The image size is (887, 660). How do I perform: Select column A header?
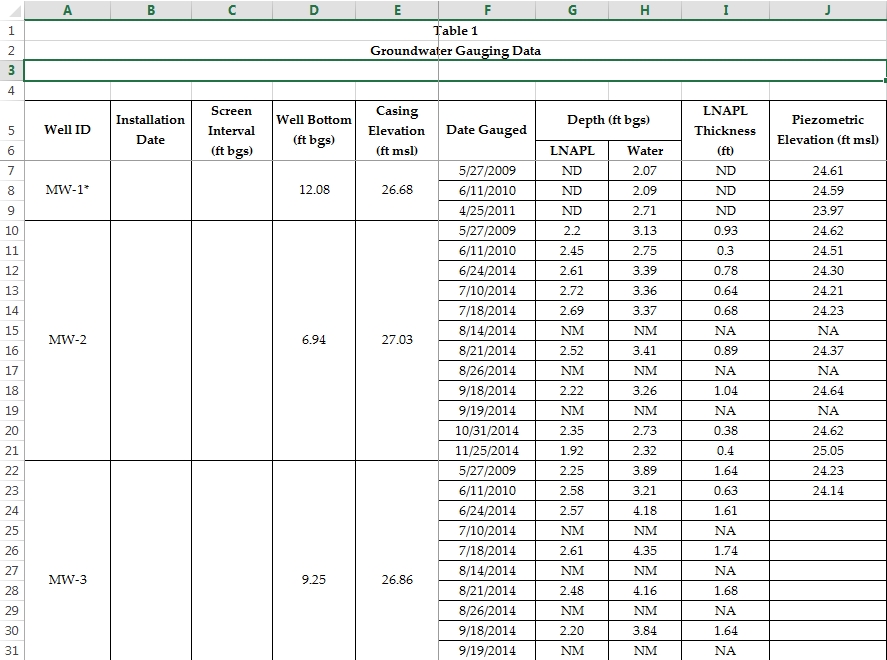[x=67, y=10]
